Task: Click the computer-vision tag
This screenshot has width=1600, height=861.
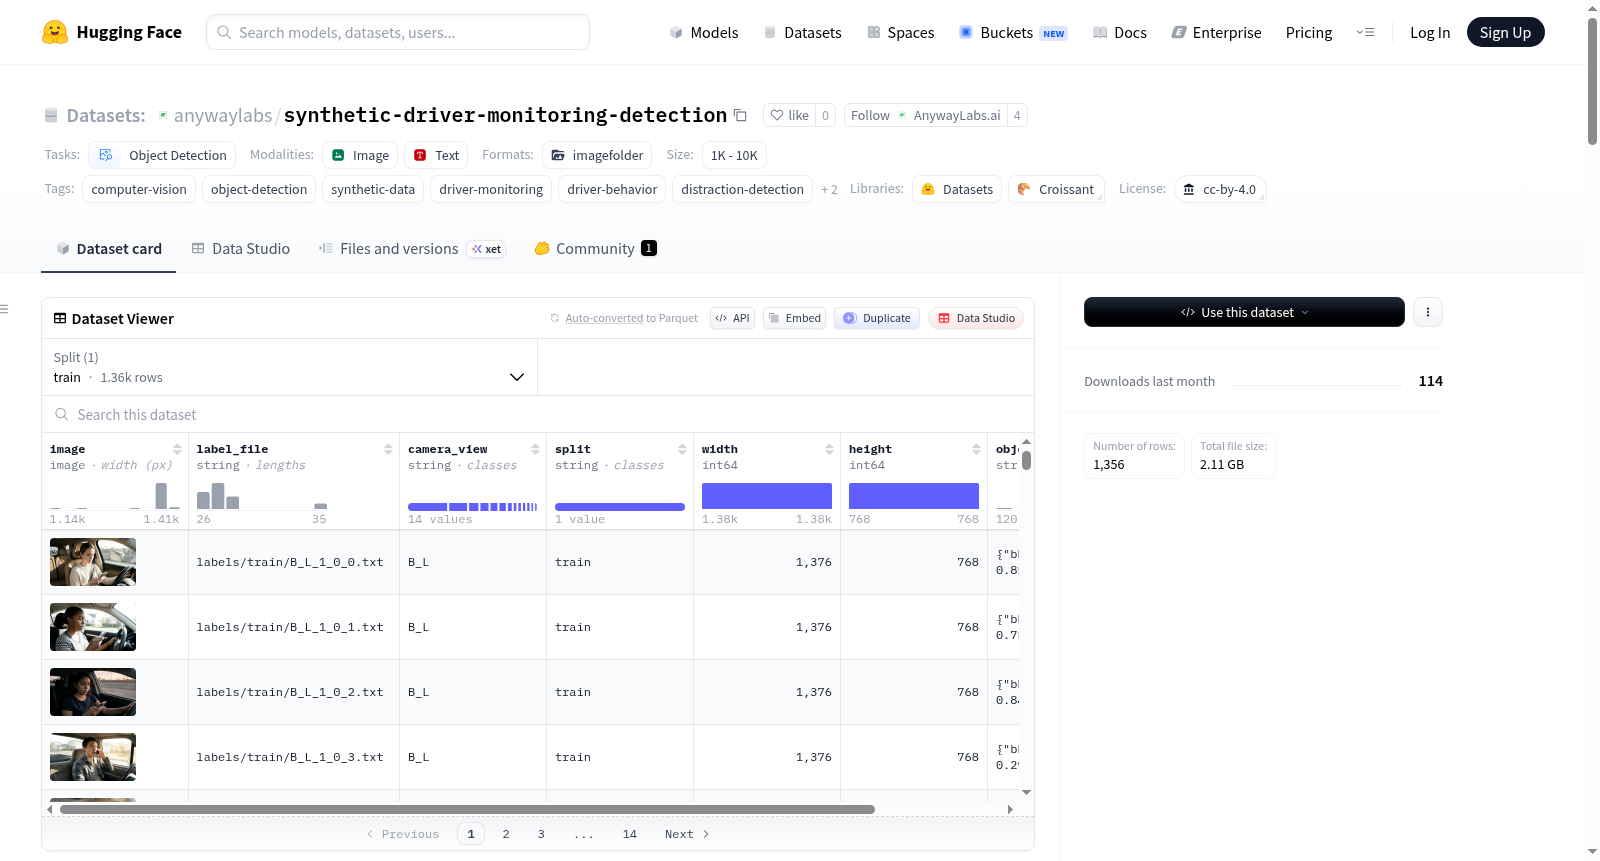Action: click(x=139, y=189)
